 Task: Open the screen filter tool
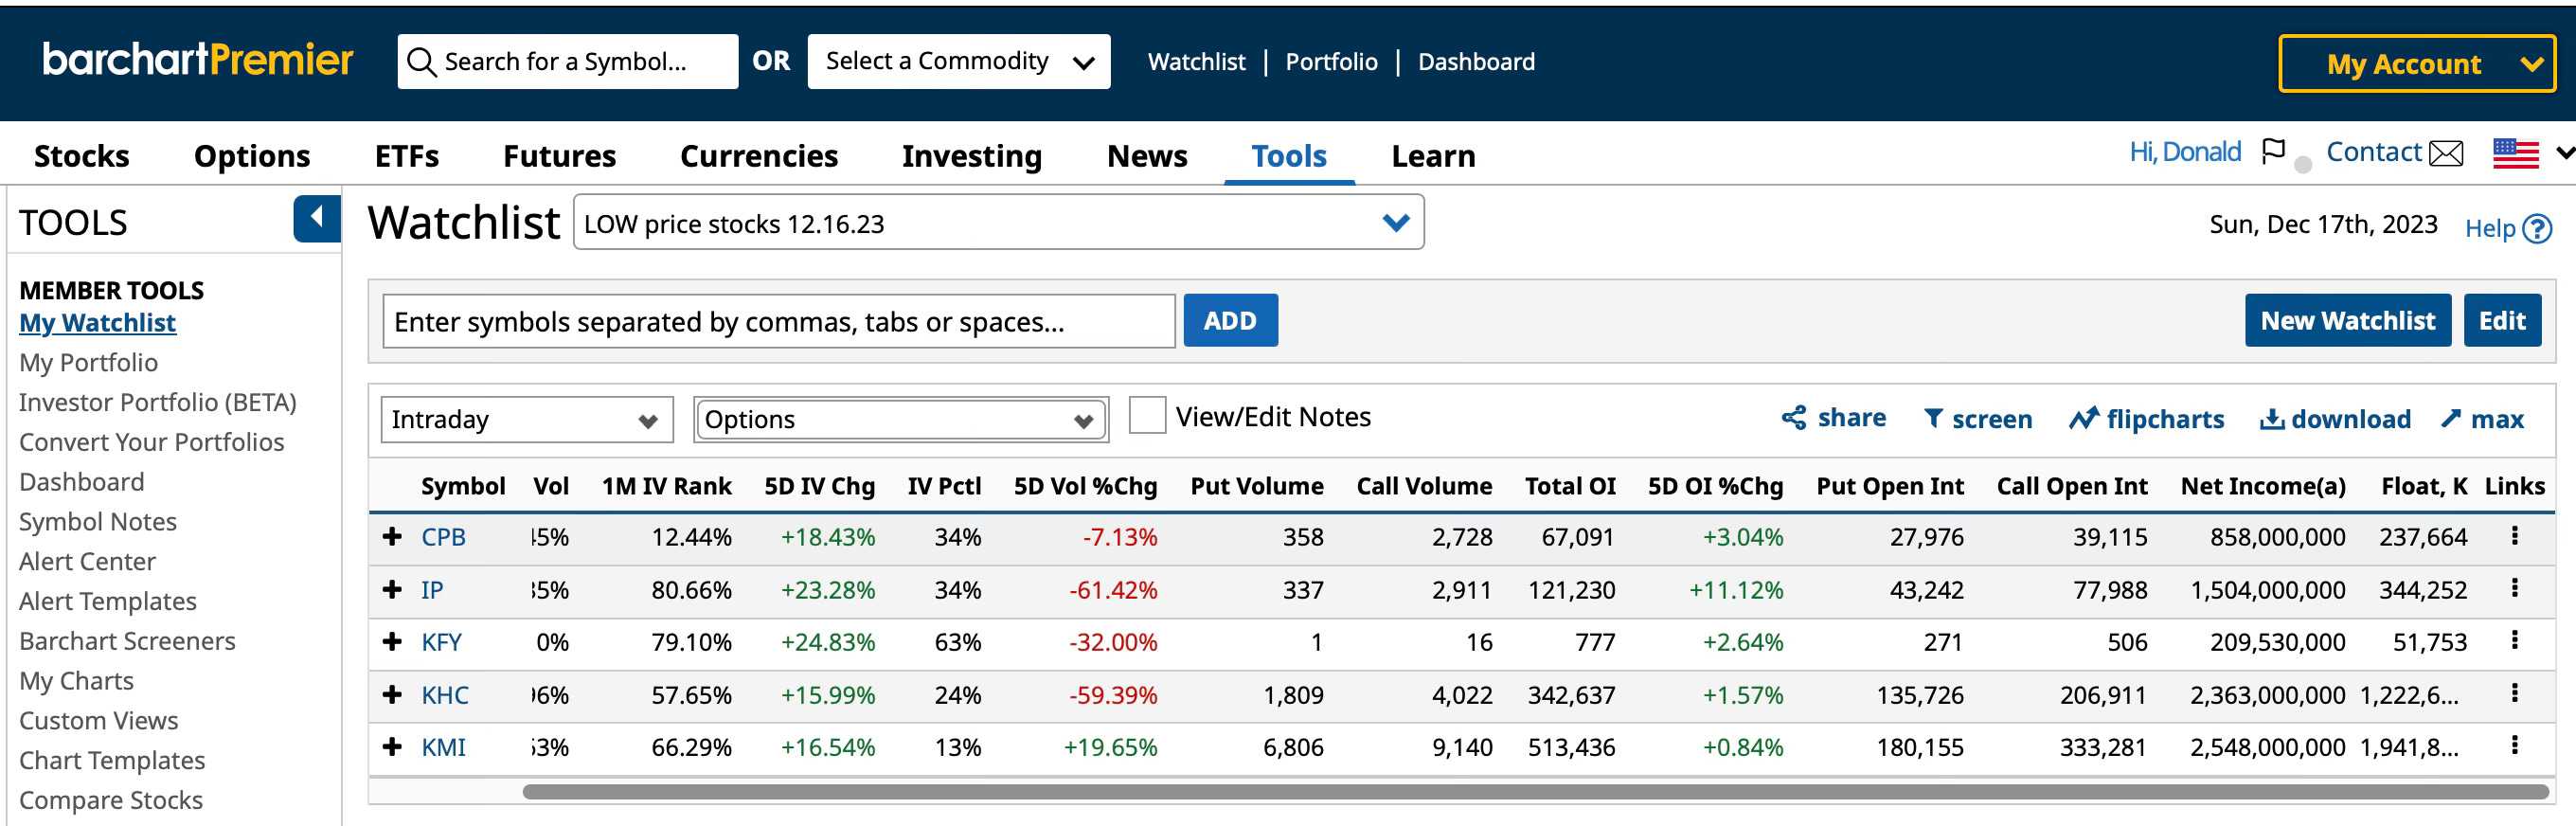coord(1978,419)
